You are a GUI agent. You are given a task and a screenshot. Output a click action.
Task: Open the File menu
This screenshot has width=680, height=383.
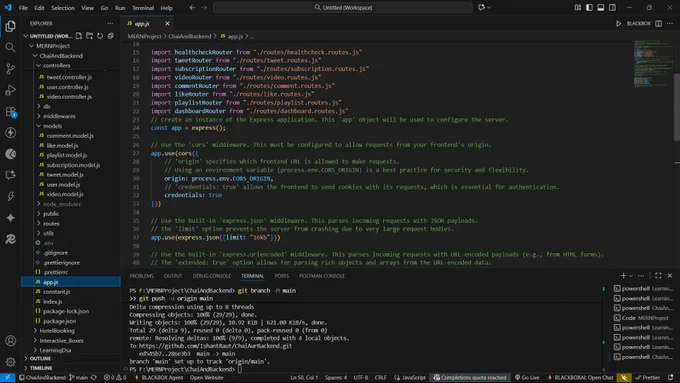[x=23, y=8]
